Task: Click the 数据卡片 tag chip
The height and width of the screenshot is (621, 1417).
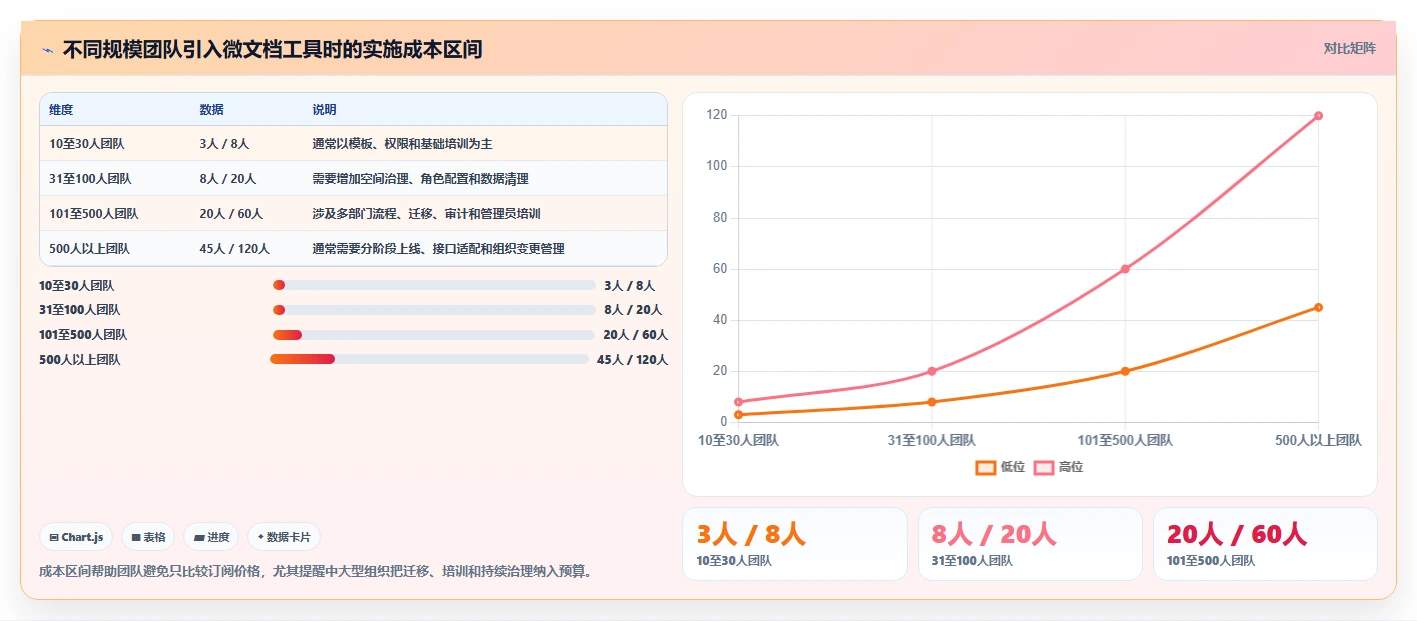Action: [x=284, y=537]
